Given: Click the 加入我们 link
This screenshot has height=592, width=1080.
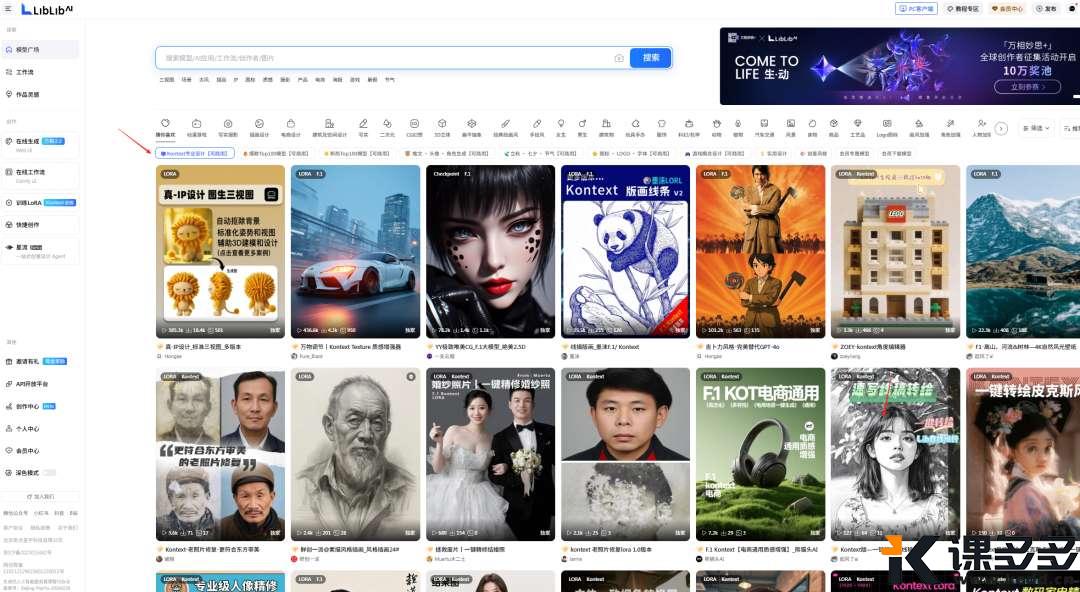Looking at the screenshot, I should coord(41,496).
